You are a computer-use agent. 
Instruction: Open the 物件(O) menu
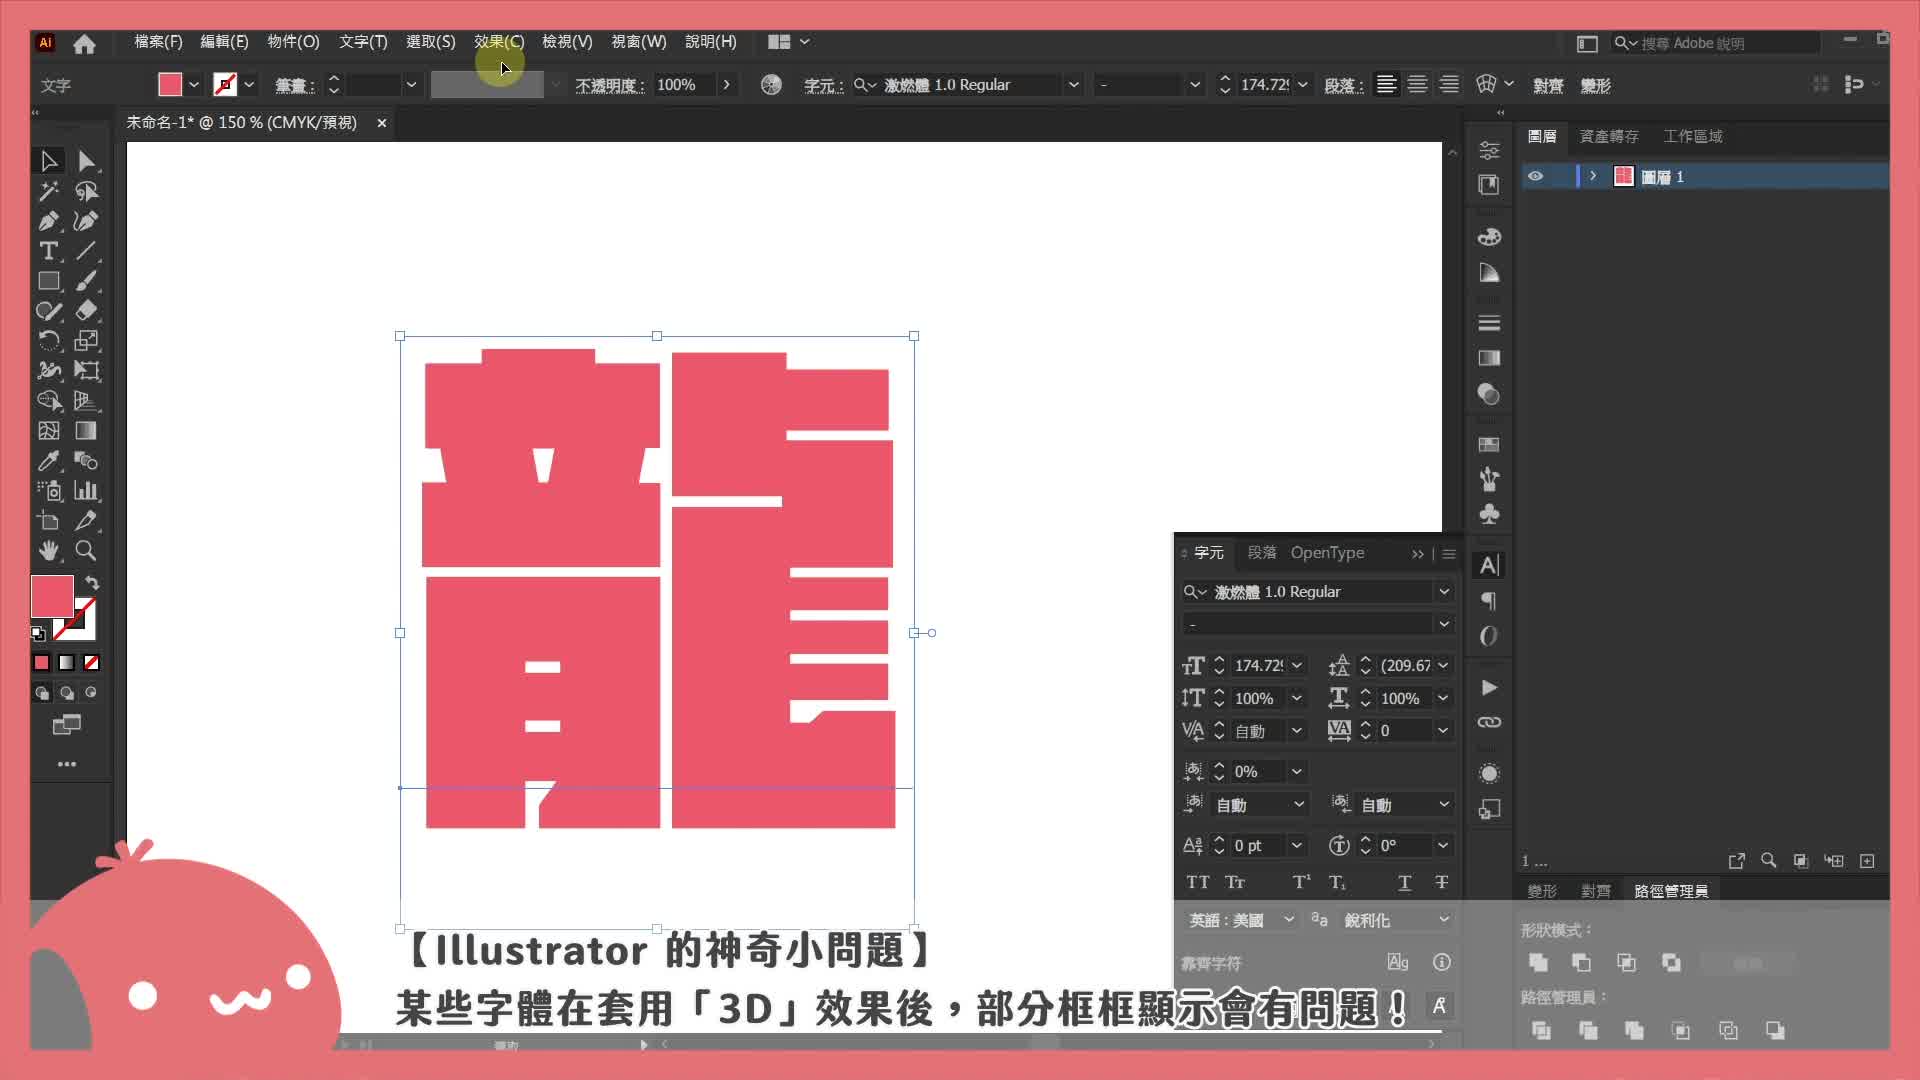point(293,42)
